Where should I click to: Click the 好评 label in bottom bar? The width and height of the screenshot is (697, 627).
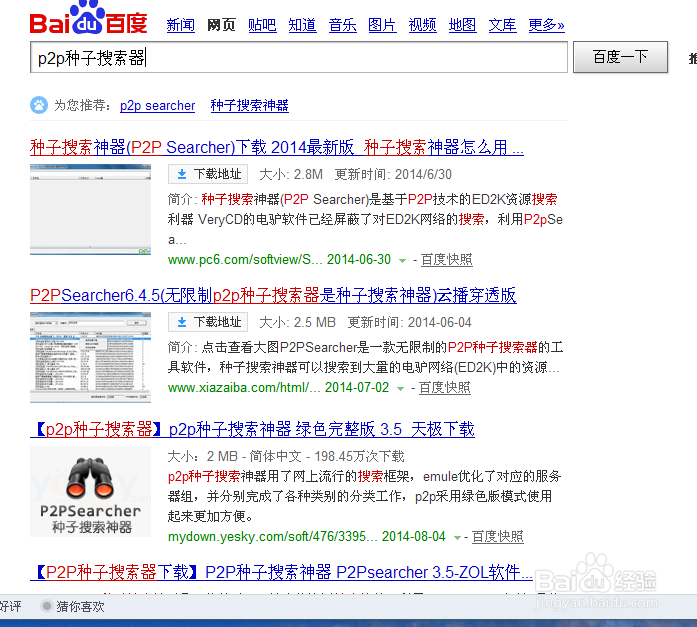[x=10, y=607]
